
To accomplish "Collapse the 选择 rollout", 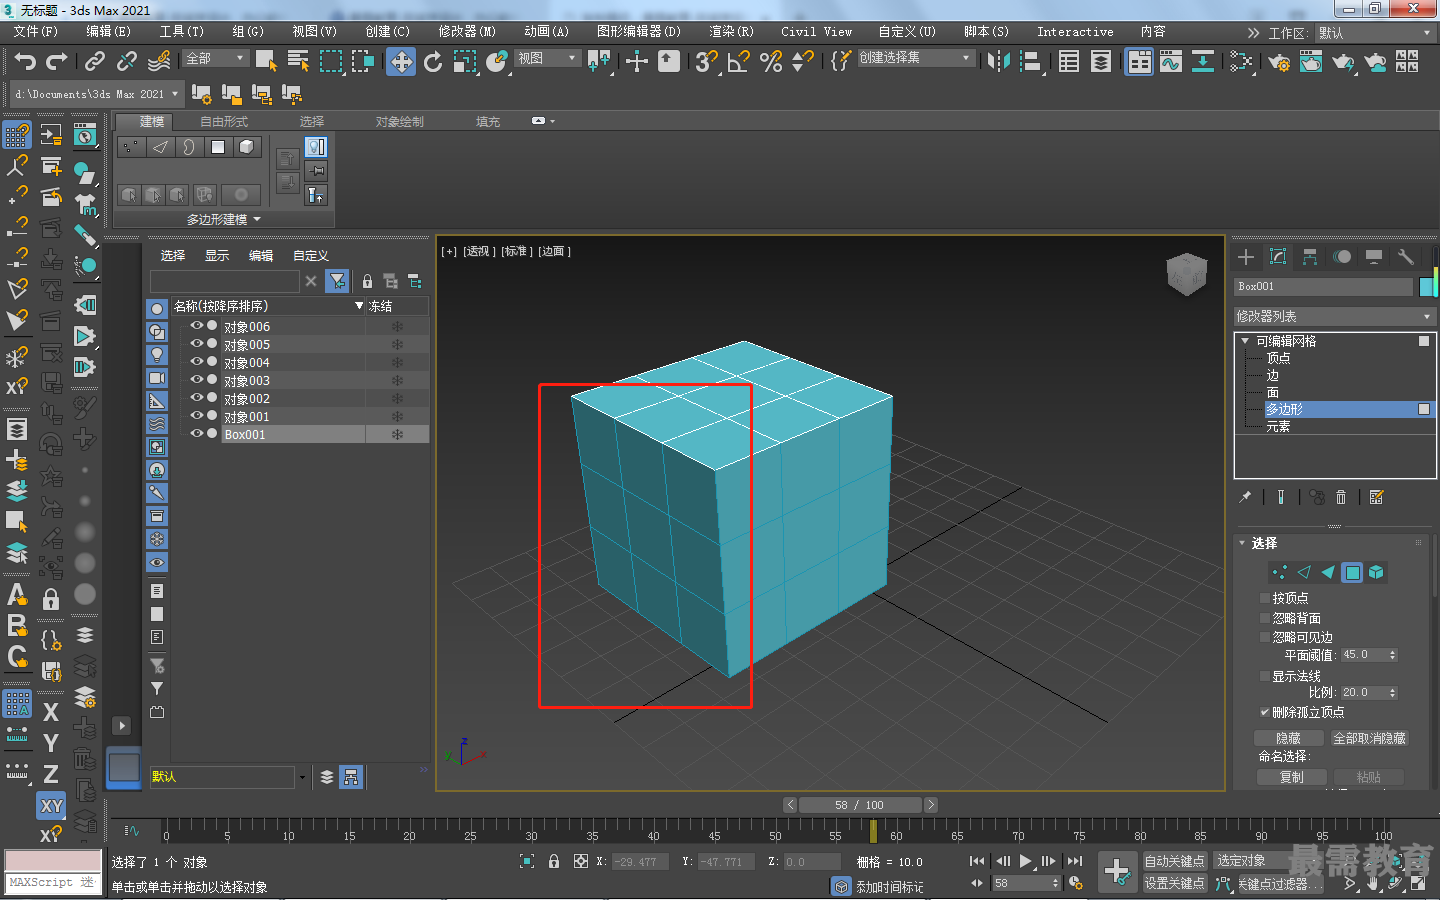I will coord(1243,543).
